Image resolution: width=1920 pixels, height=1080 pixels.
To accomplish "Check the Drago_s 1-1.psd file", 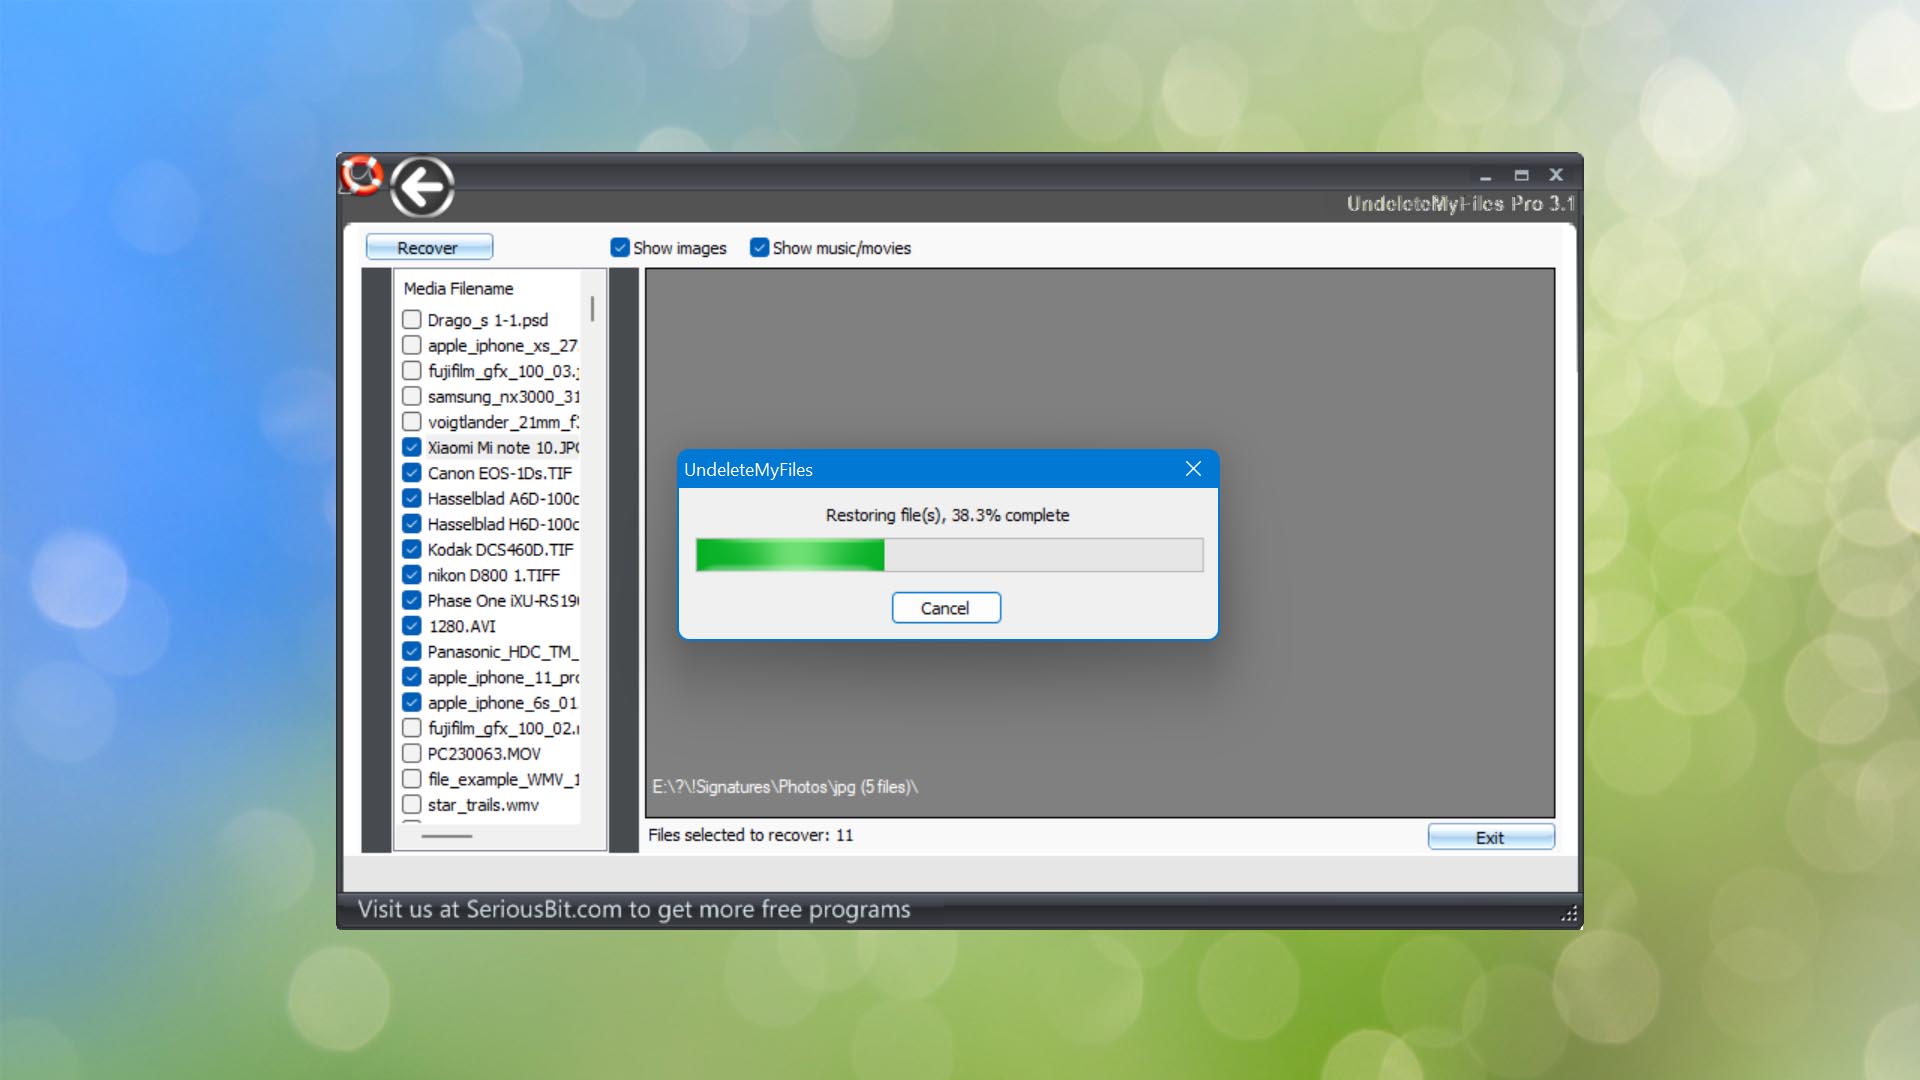I will 411,320.
